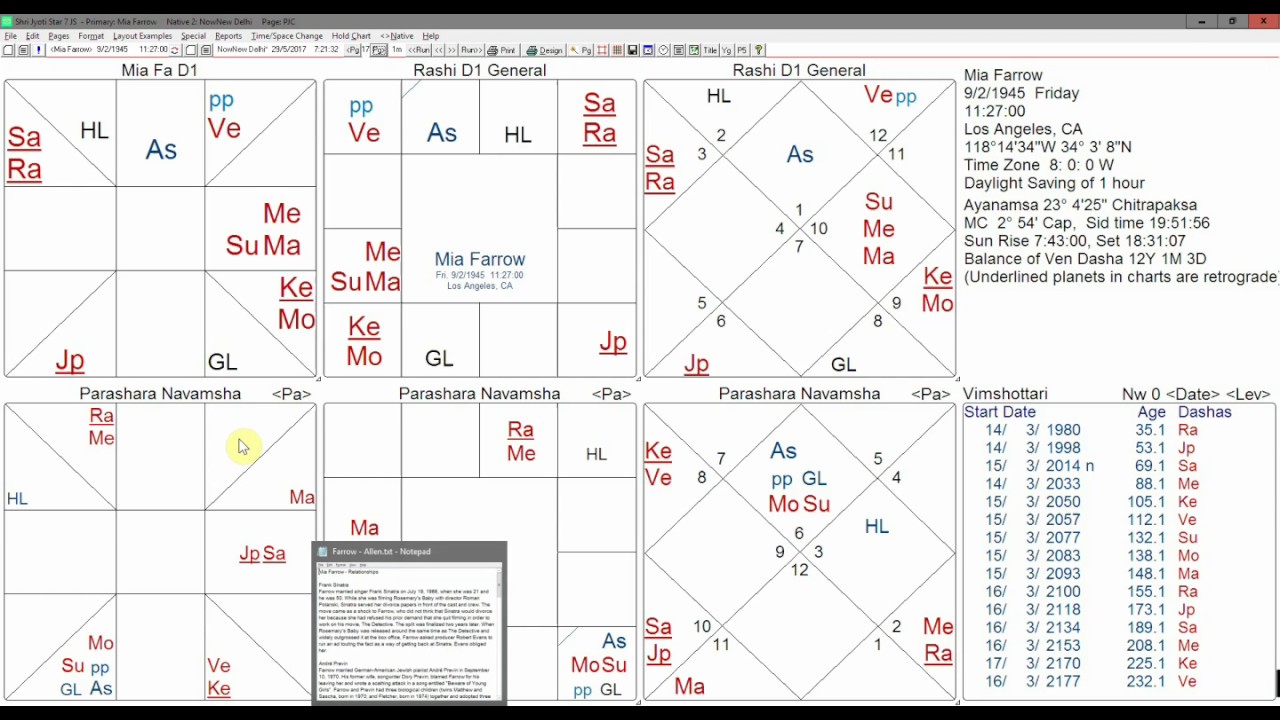Screen dimensions: 1280x720
Task: Click the Vimshottari heading
Action: tap(1005, 394)
